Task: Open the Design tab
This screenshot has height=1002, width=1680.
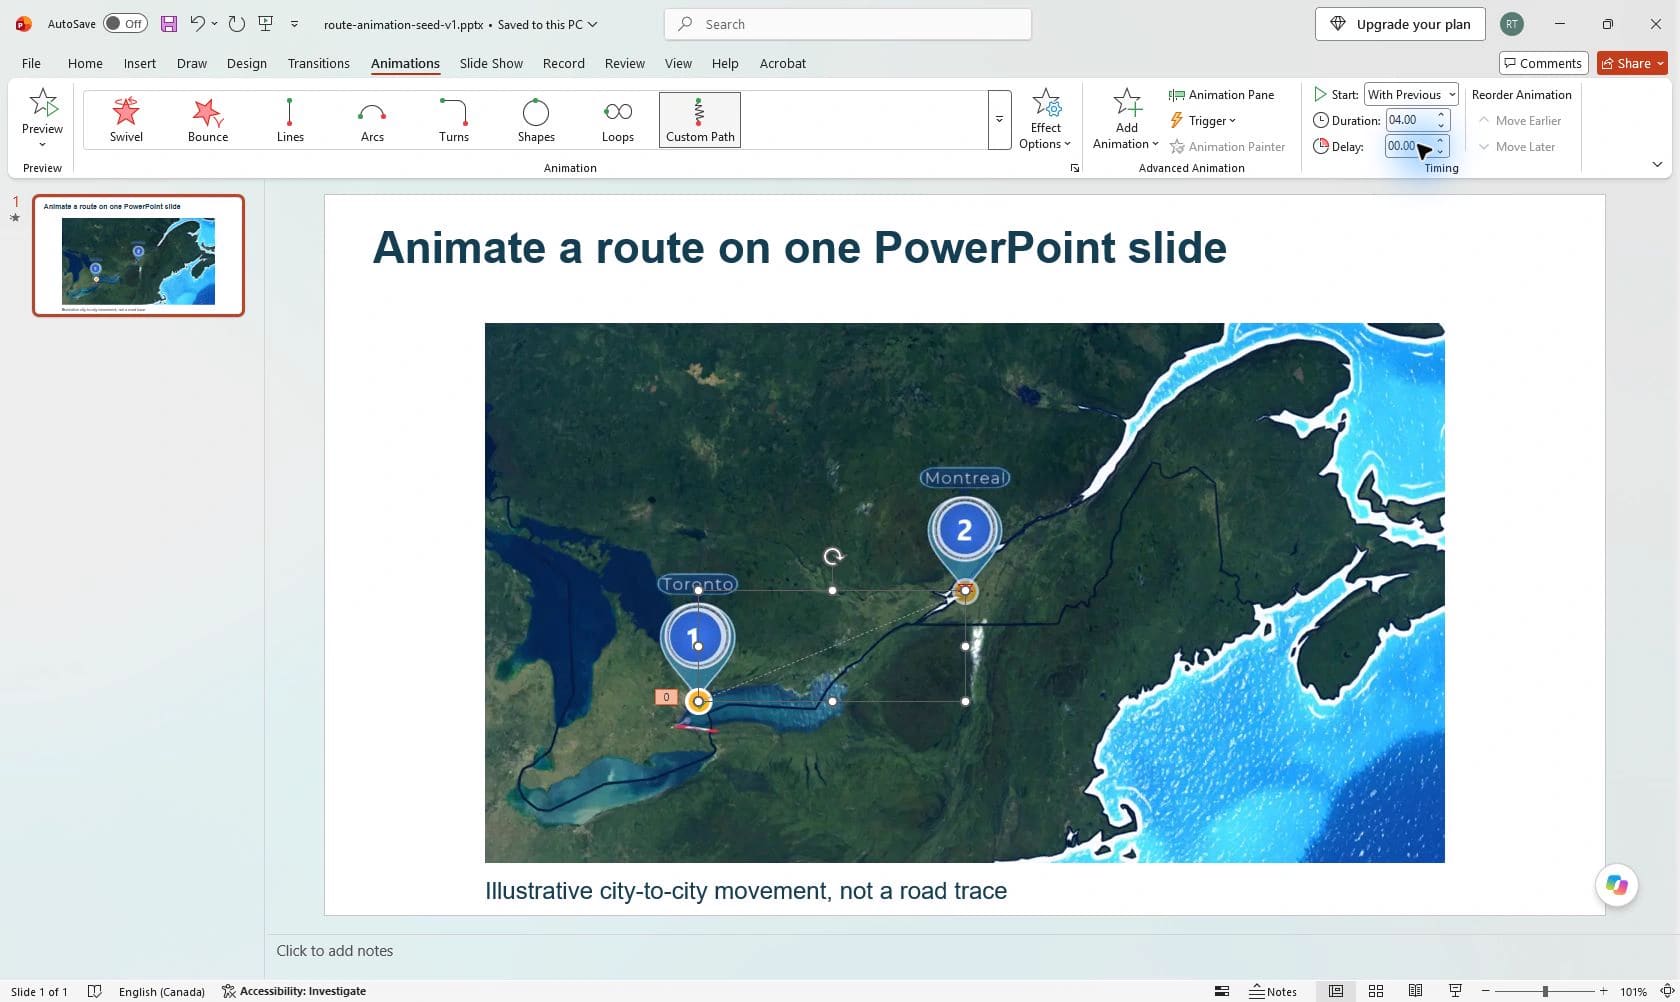Action: tap(246, 63)
